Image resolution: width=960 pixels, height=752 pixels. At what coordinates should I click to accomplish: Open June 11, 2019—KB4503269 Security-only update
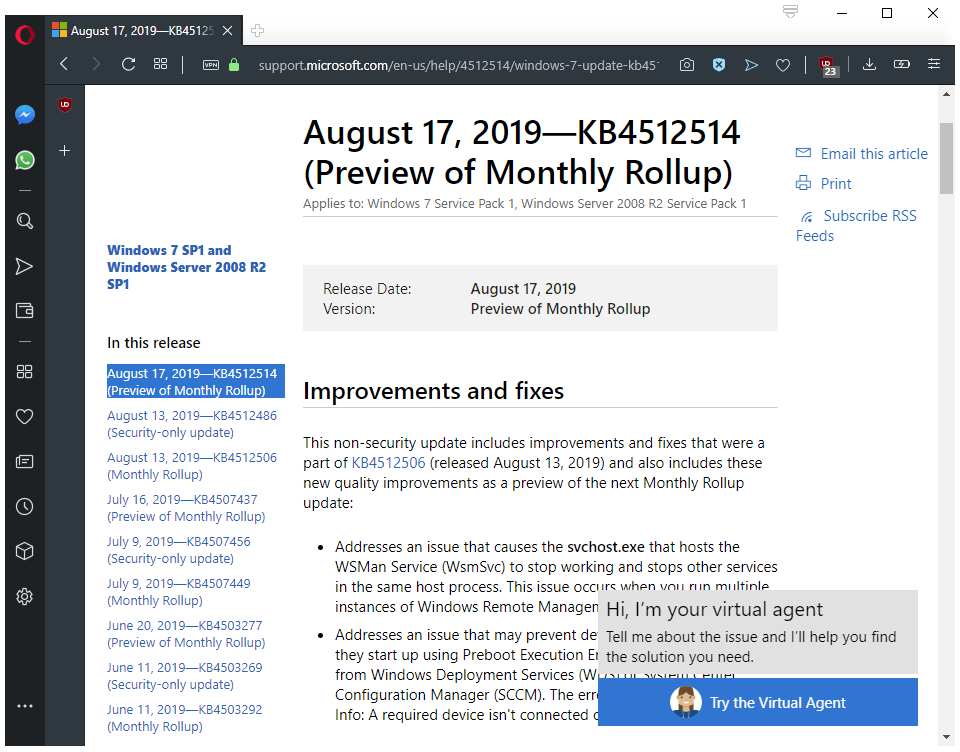(x=184, y=676)
